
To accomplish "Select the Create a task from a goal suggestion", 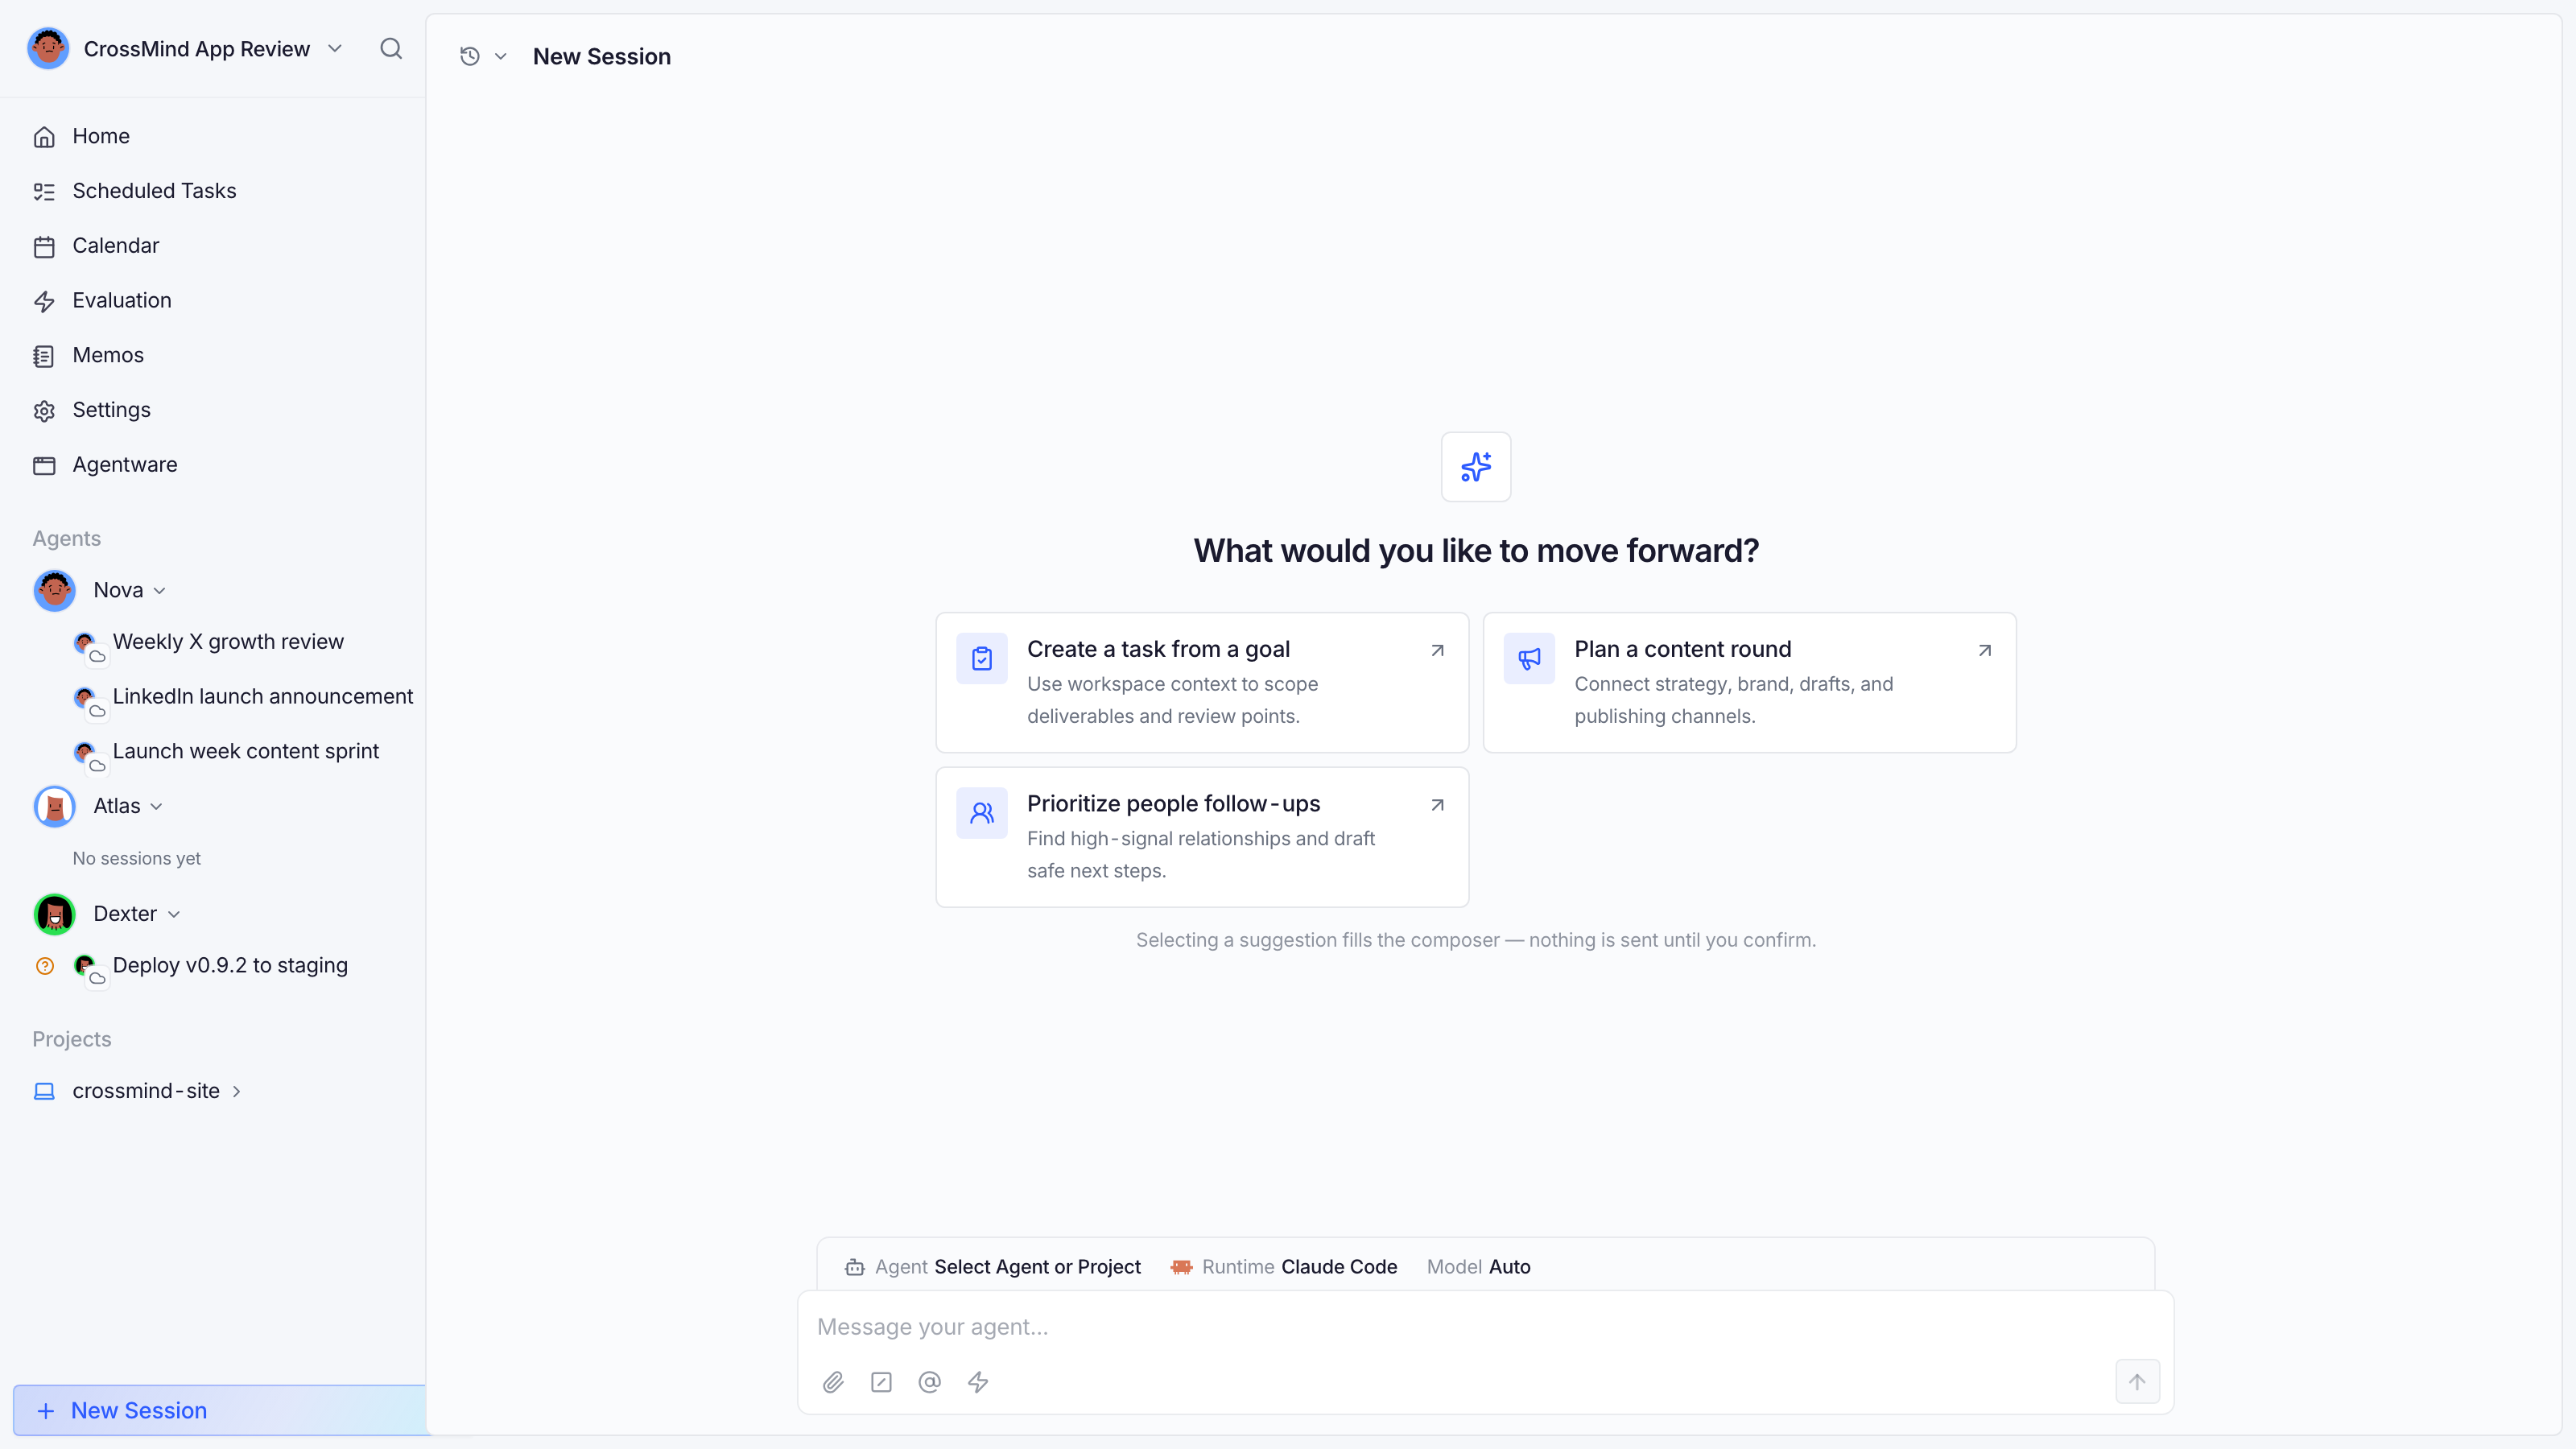I will click(x=1202, y=682).
